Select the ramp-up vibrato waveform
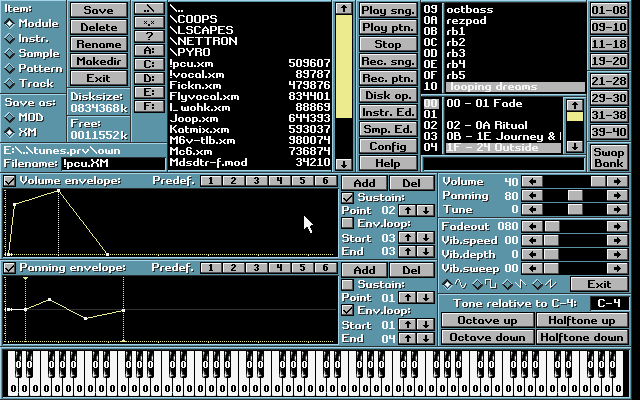 click(x=538, y=284)
